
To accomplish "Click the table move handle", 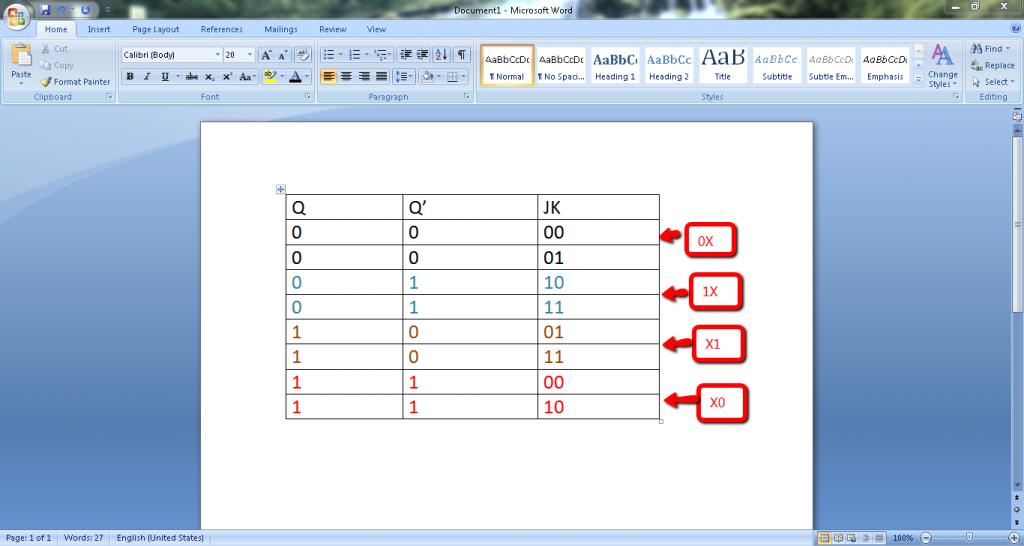I will tap(280, 190).
